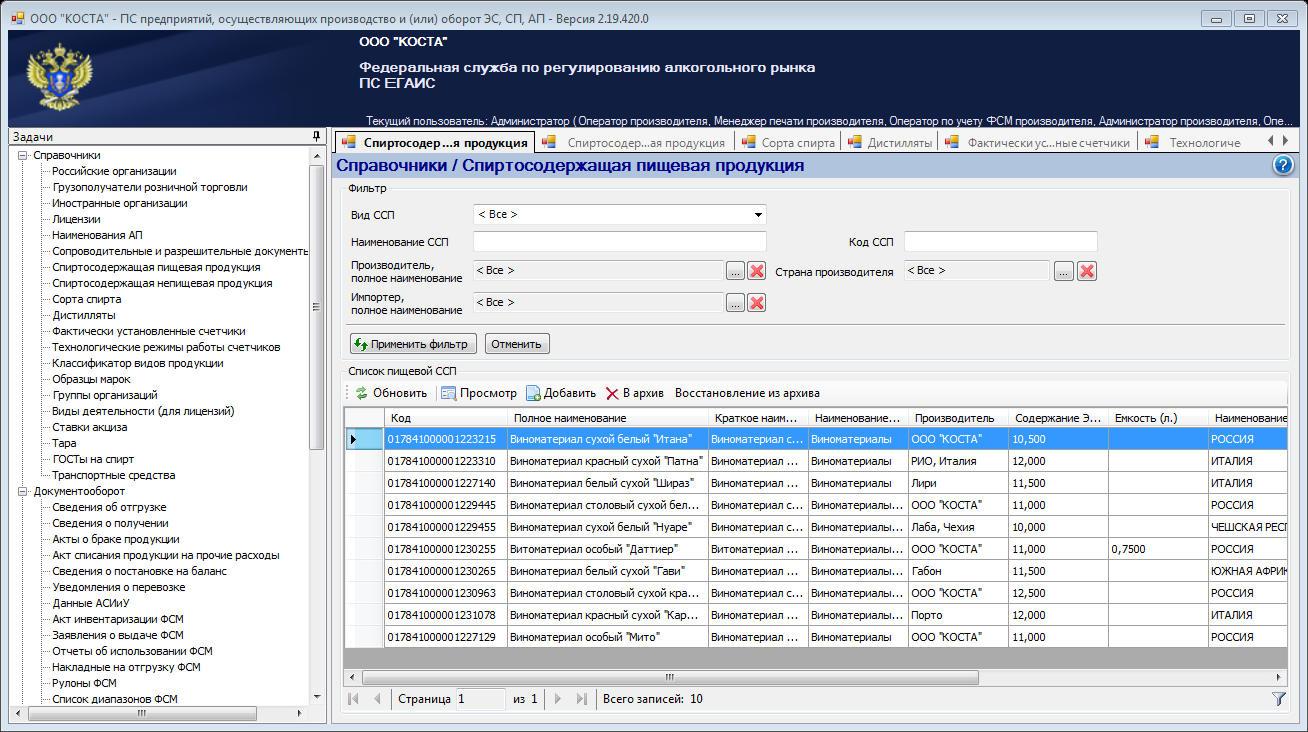Screen dimensions: 1308x732
Task: Switch to the Спиртосодер...ая продукция second tab
Action: pos(636,143)
